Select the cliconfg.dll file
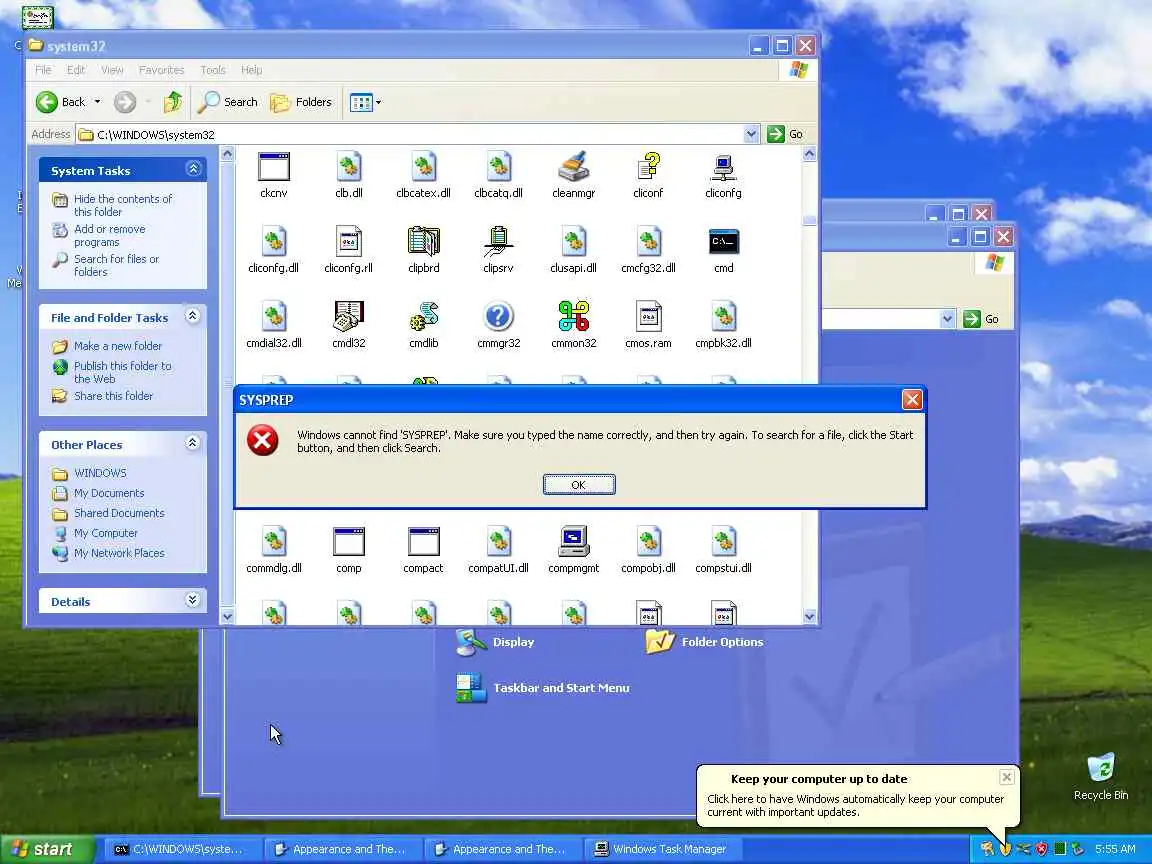 point(274,242)
